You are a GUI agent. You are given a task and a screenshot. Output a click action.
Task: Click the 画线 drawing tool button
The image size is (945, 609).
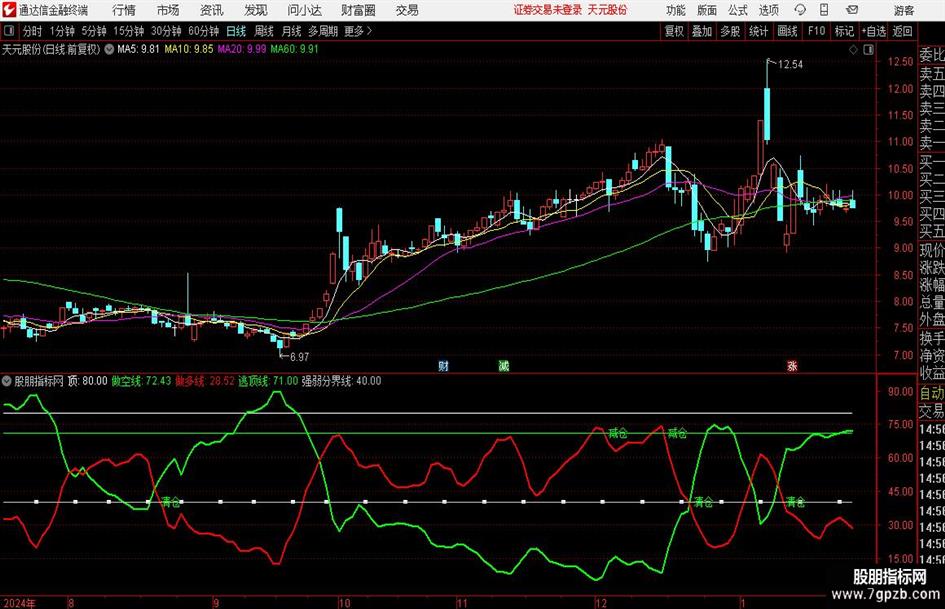pyautogui.click(x=787, y=31)
